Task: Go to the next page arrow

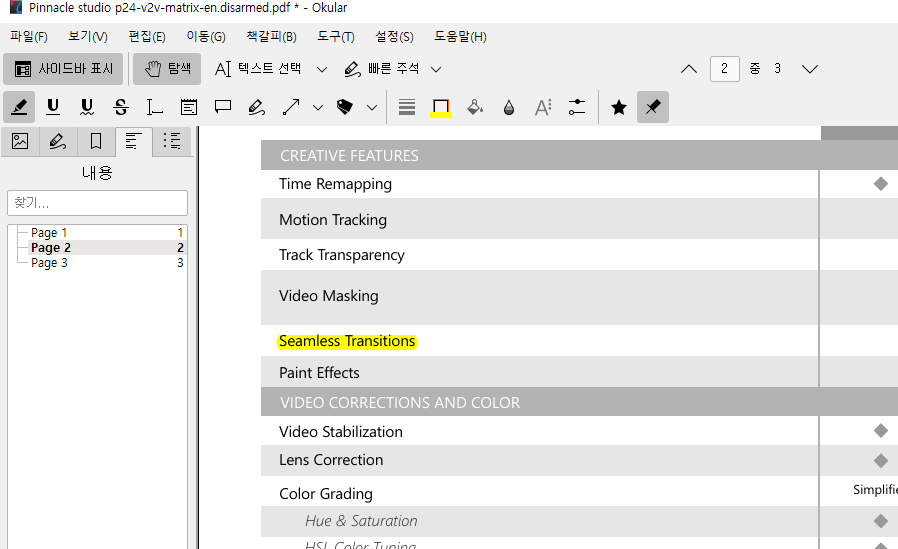Action: tap(810, 69)
